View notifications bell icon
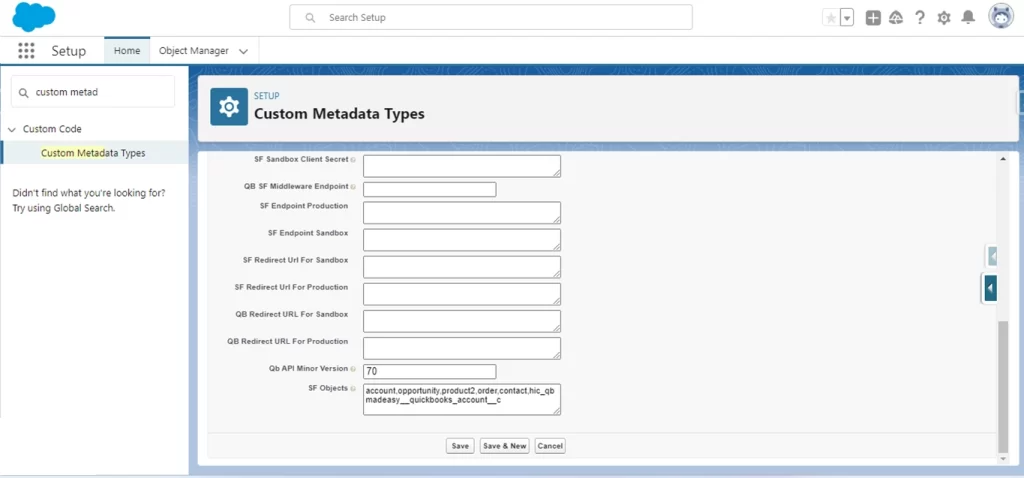The width and height of the screenshot is (1024, 478). (x=968, y=18)
